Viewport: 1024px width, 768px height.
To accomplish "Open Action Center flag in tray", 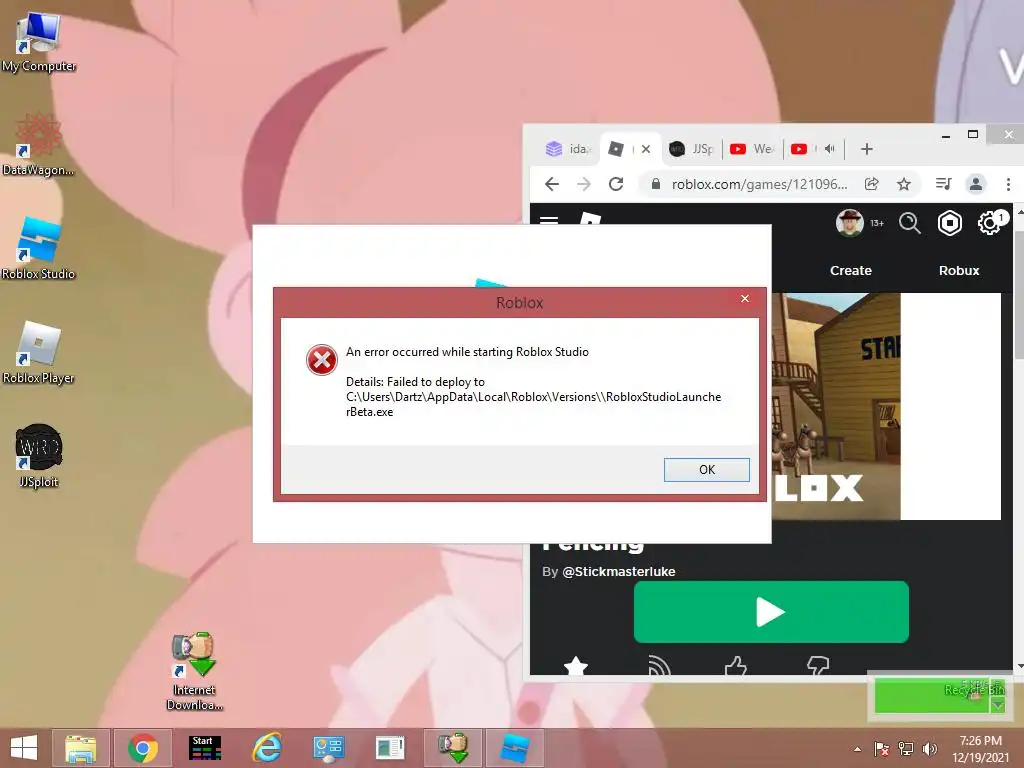I will click(882, 749).
